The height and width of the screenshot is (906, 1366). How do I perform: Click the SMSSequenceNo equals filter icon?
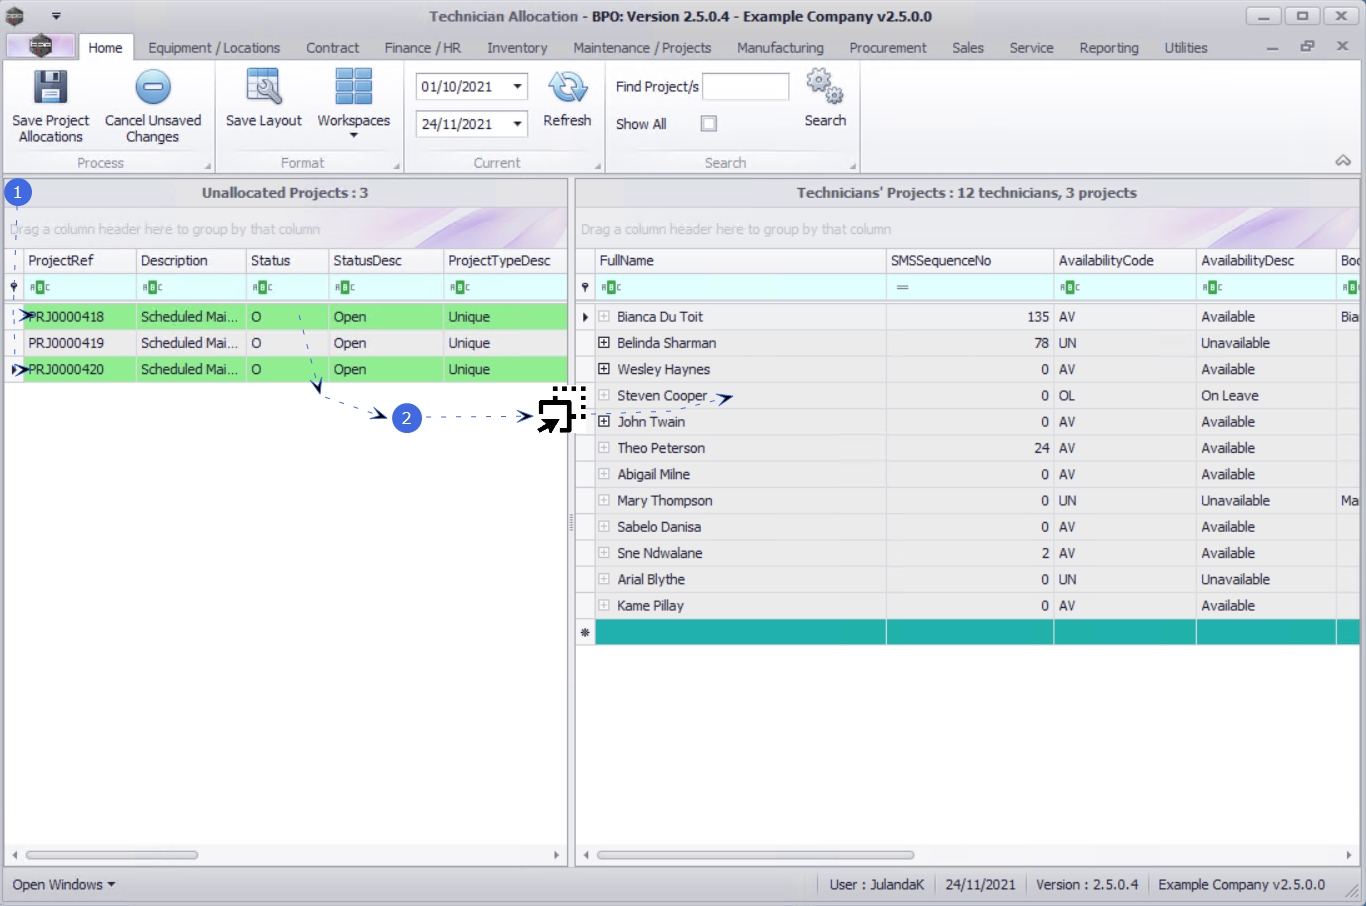pyautogui.click(x=902, y=288)
